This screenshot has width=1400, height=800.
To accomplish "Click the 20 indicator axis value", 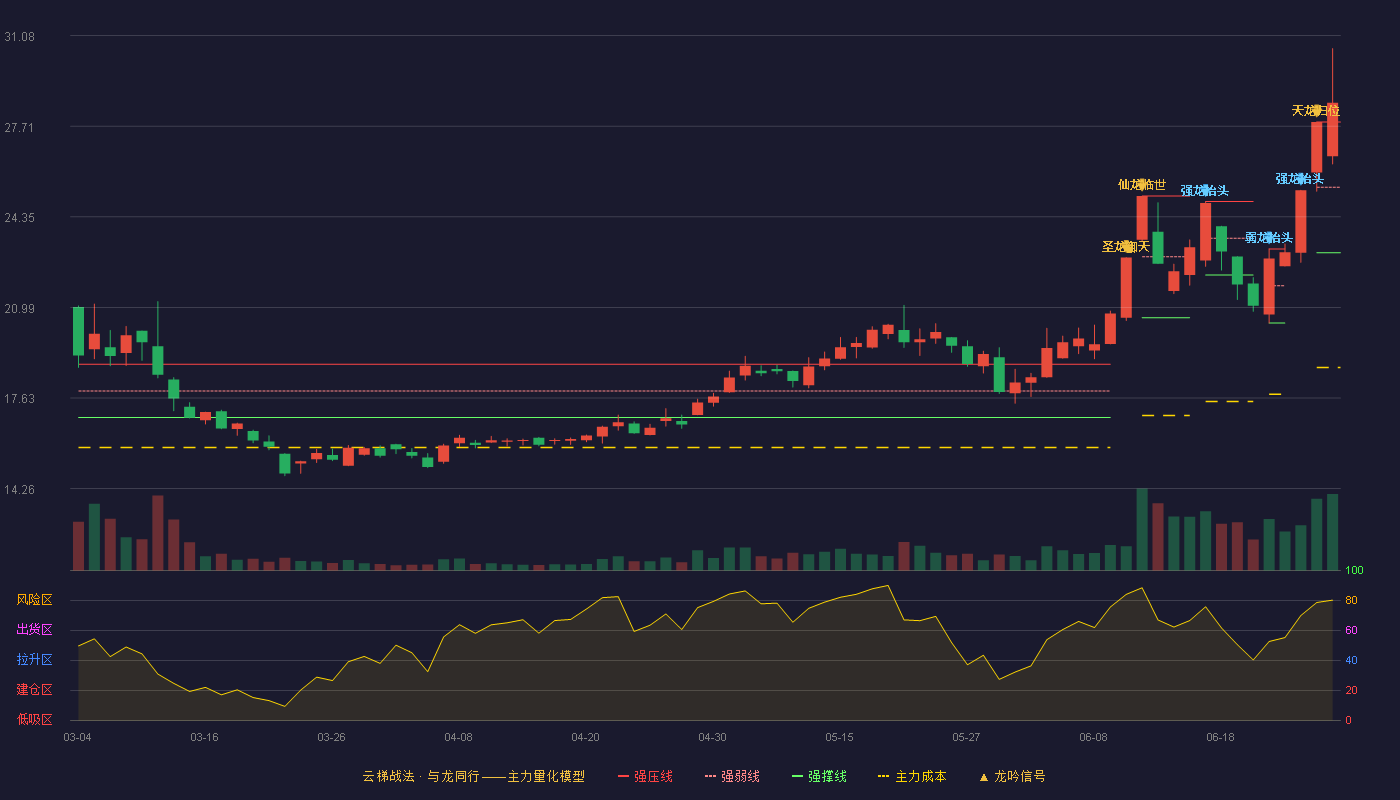I will [x=1350, y=690].
